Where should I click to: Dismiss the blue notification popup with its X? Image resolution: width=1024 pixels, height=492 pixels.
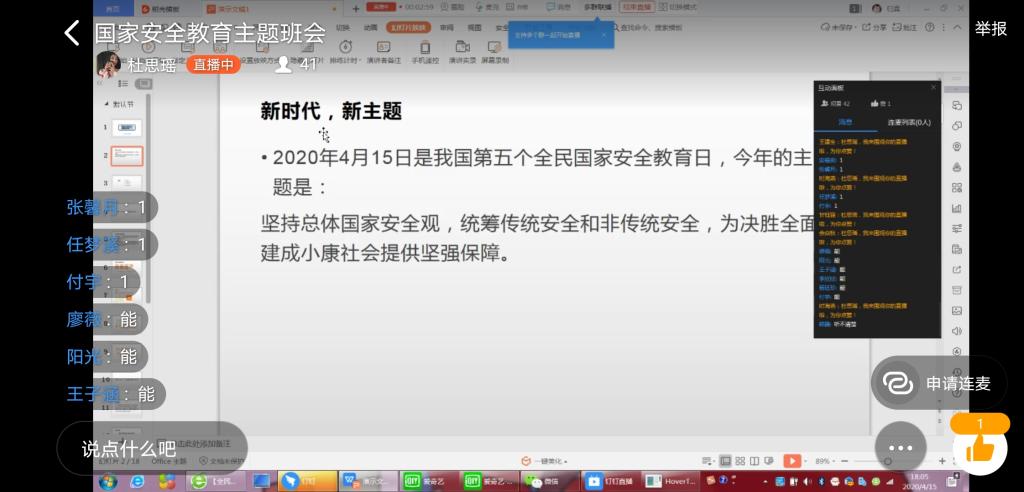604,34
